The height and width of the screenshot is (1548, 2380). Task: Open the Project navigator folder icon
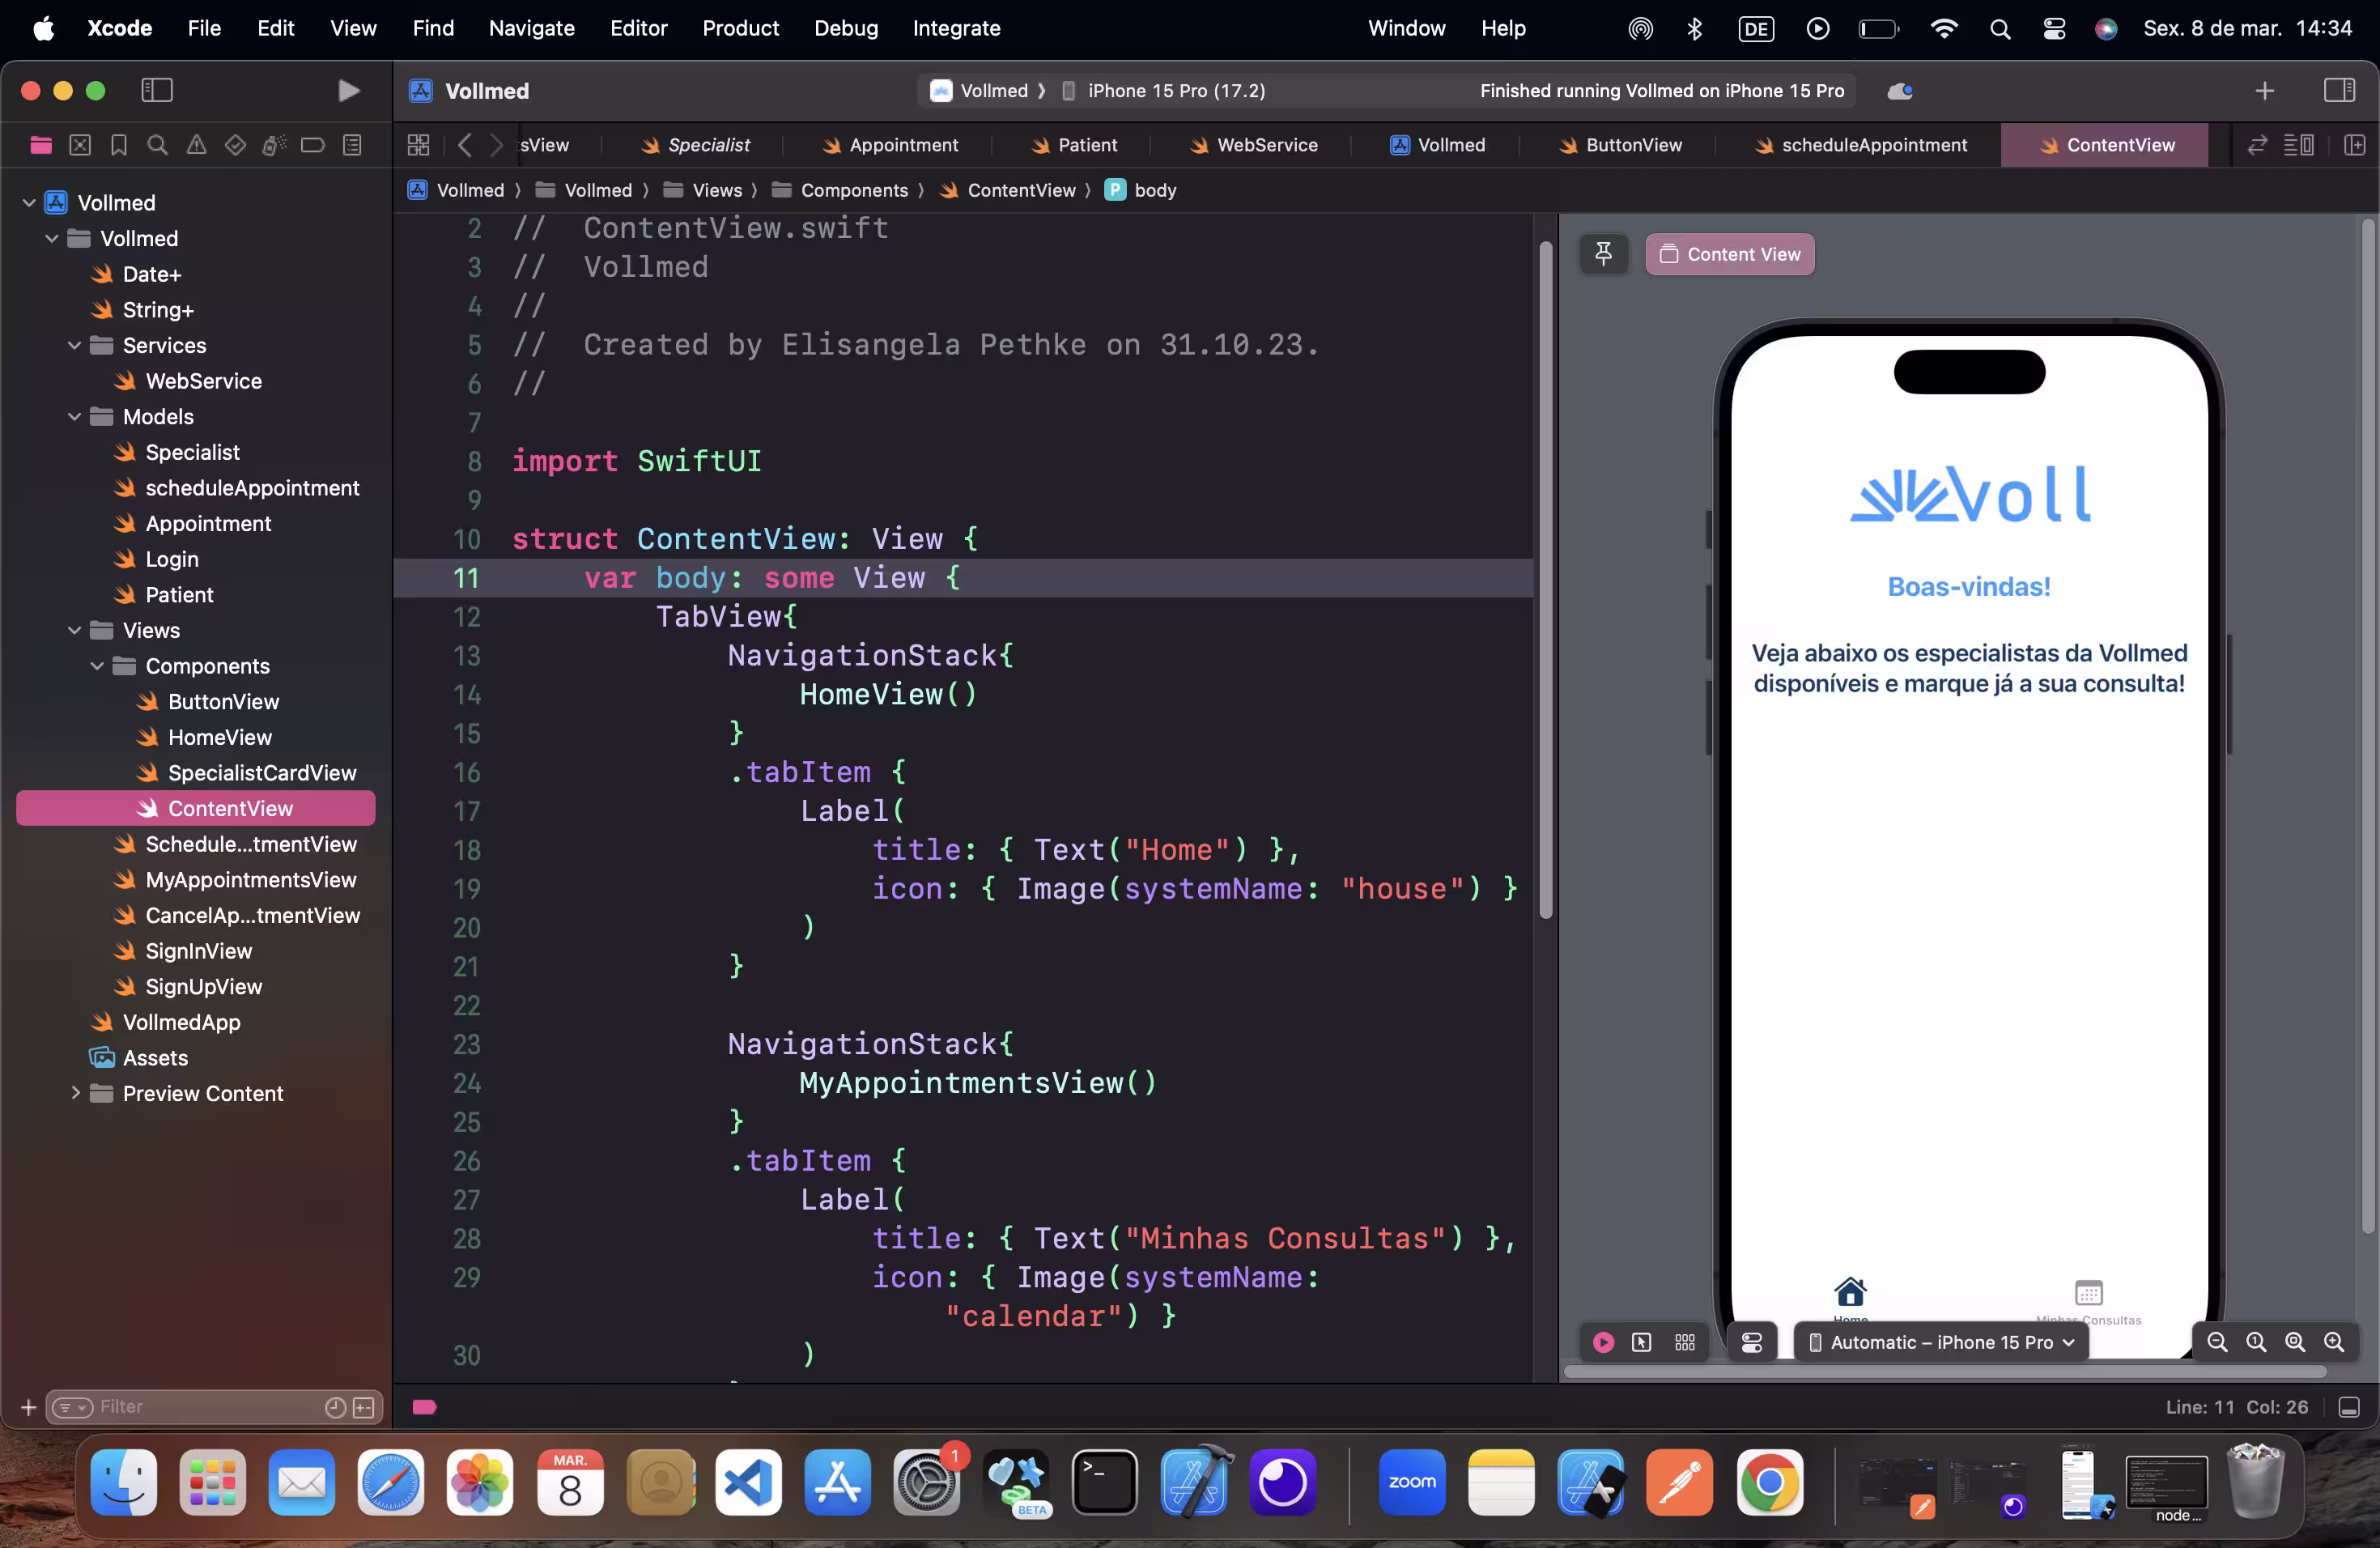coord(41,145)
